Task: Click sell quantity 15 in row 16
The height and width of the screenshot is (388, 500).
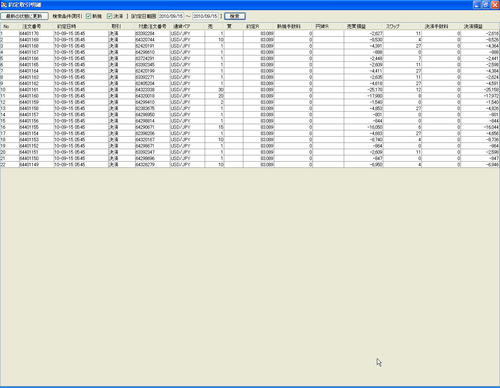Action: [214, 127]
